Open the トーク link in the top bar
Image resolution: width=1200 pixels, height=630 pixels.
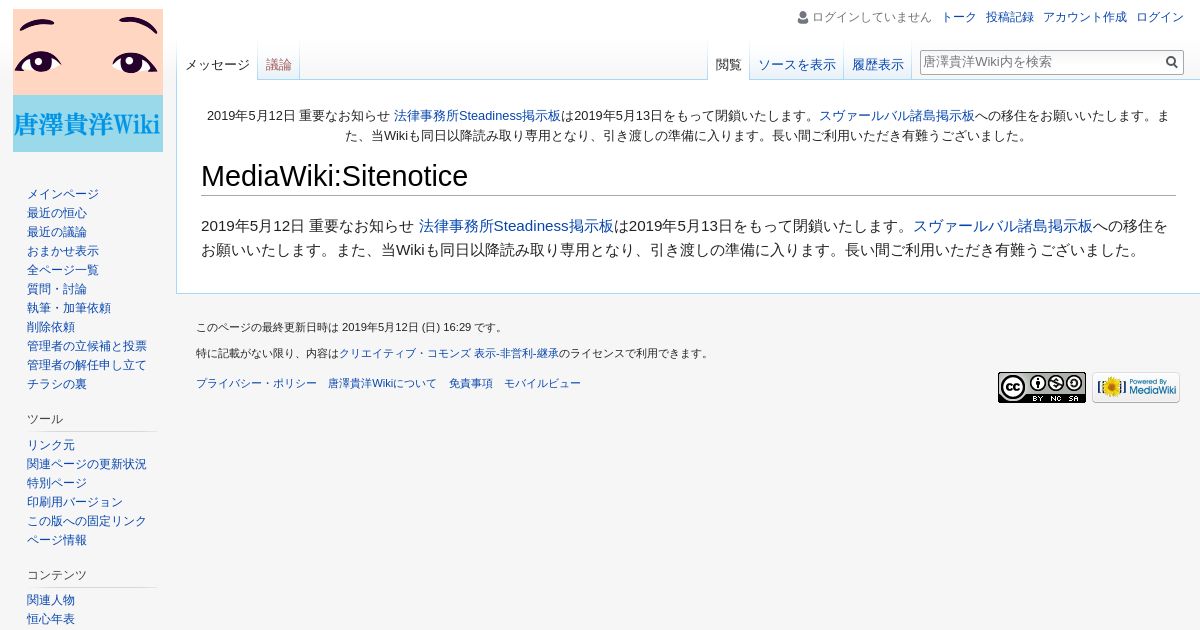959,17
